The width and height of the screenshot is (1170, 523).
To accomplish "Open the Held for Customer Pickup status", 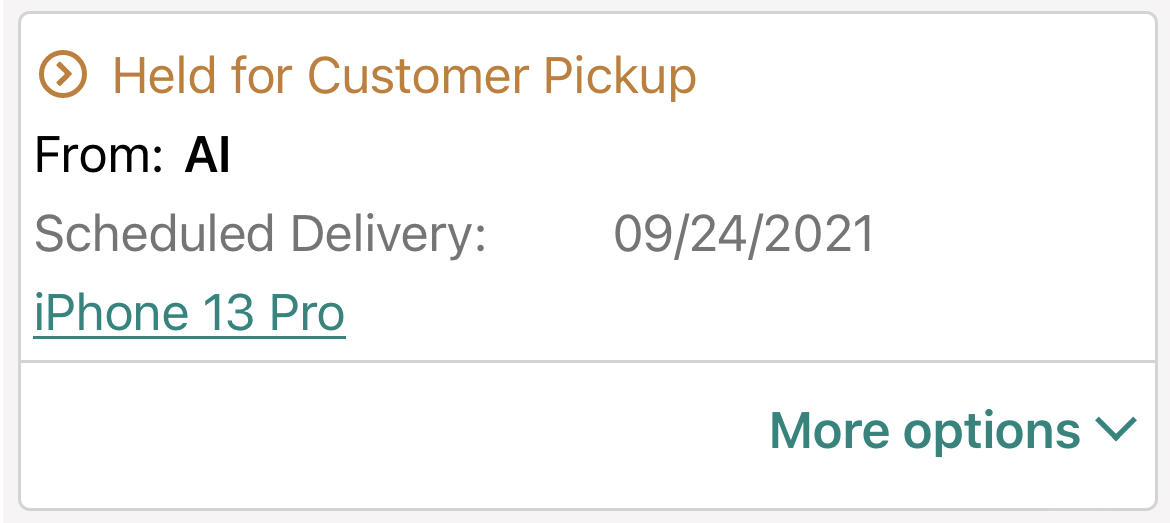I will [x=403, y=76].
